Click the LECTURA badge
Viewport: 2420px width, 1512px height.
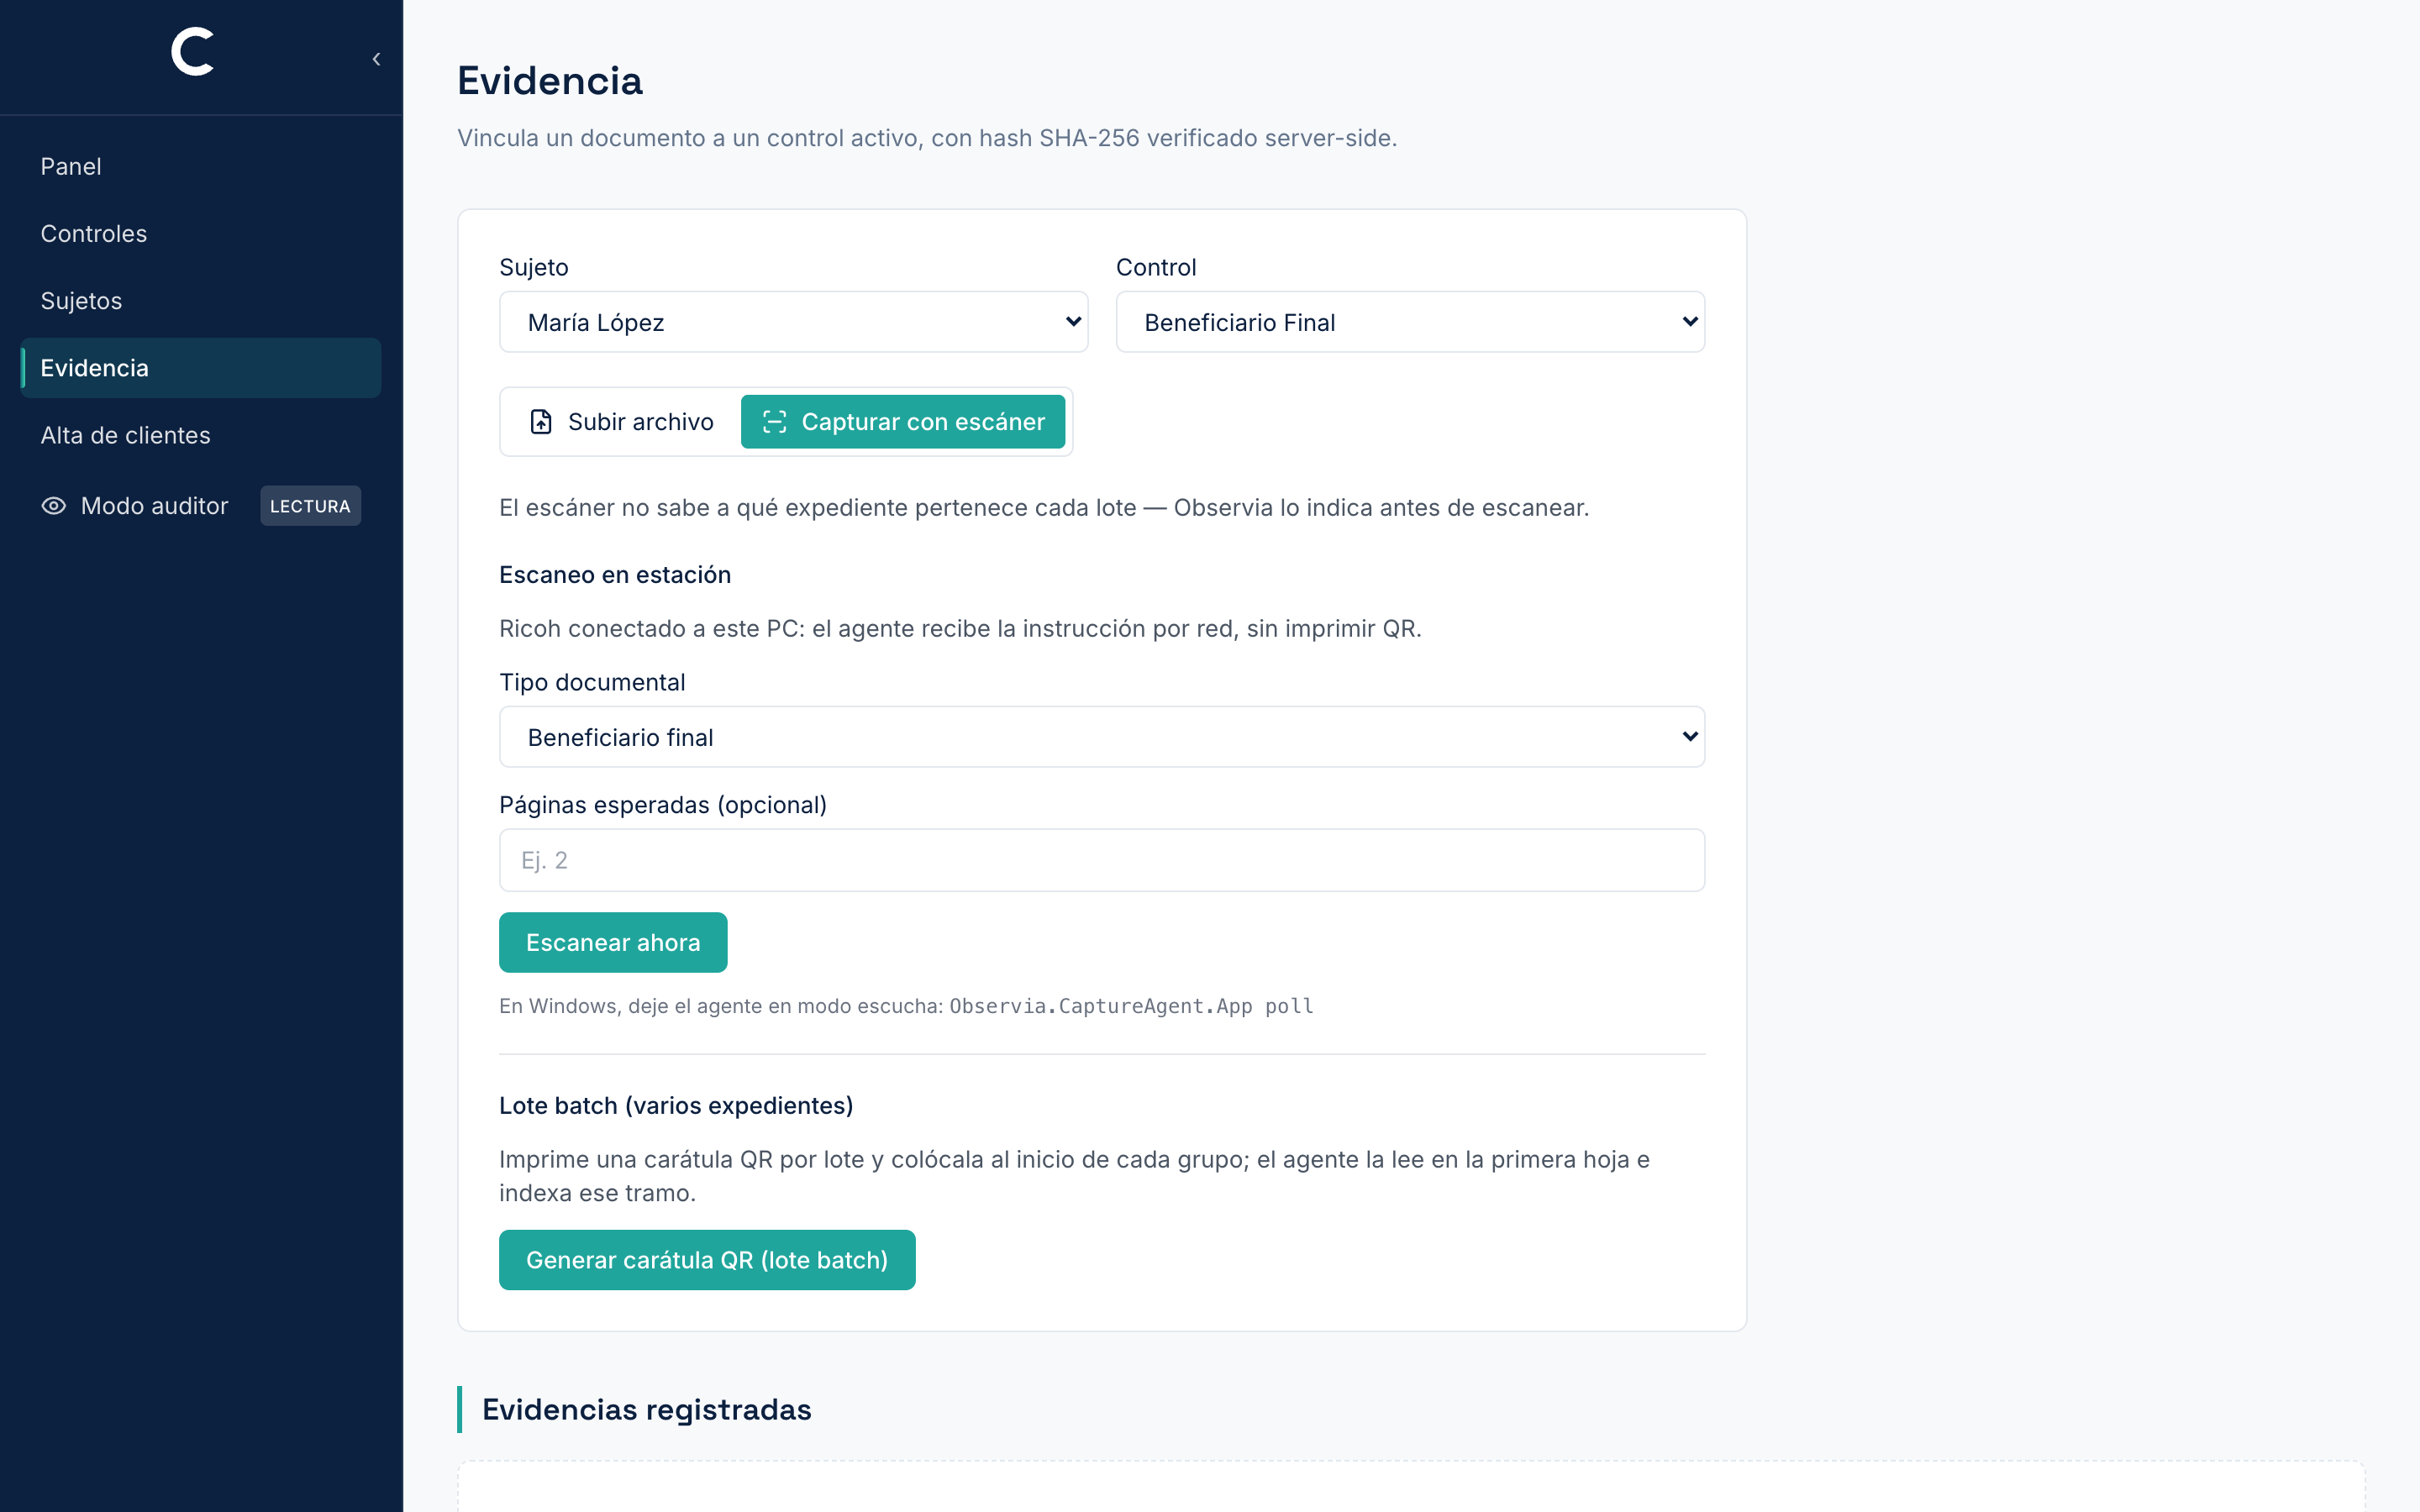(310, 506)
